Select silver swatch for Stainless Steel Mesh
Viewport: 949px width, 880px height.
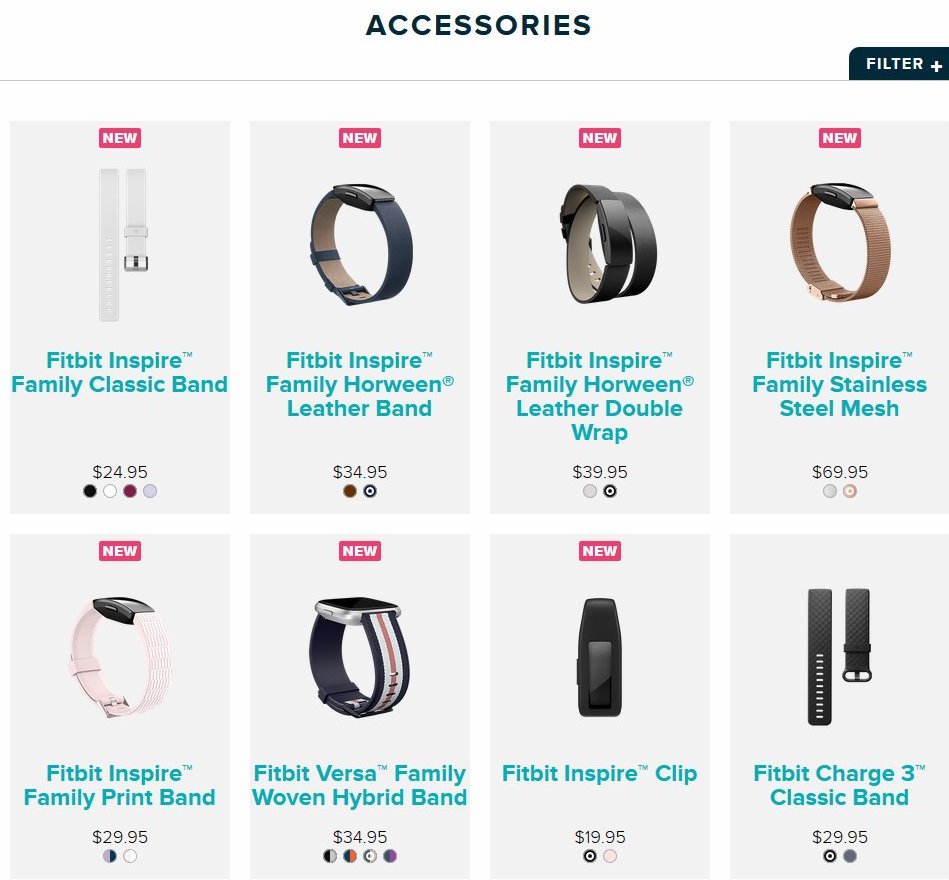(x=830, y=491)
